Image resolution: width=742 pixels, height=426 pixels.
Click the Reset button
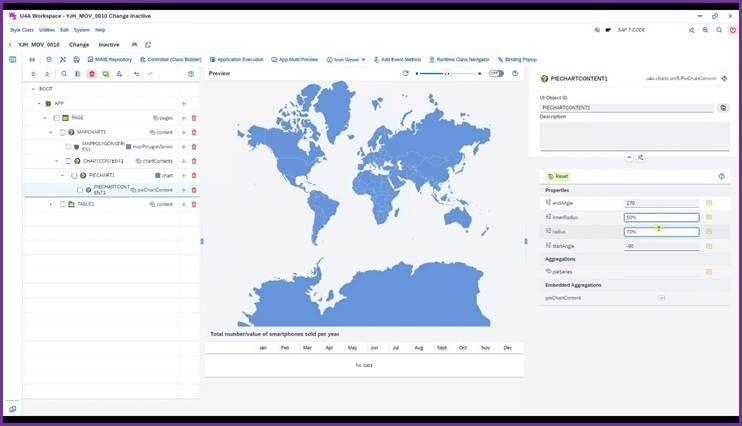558,176
